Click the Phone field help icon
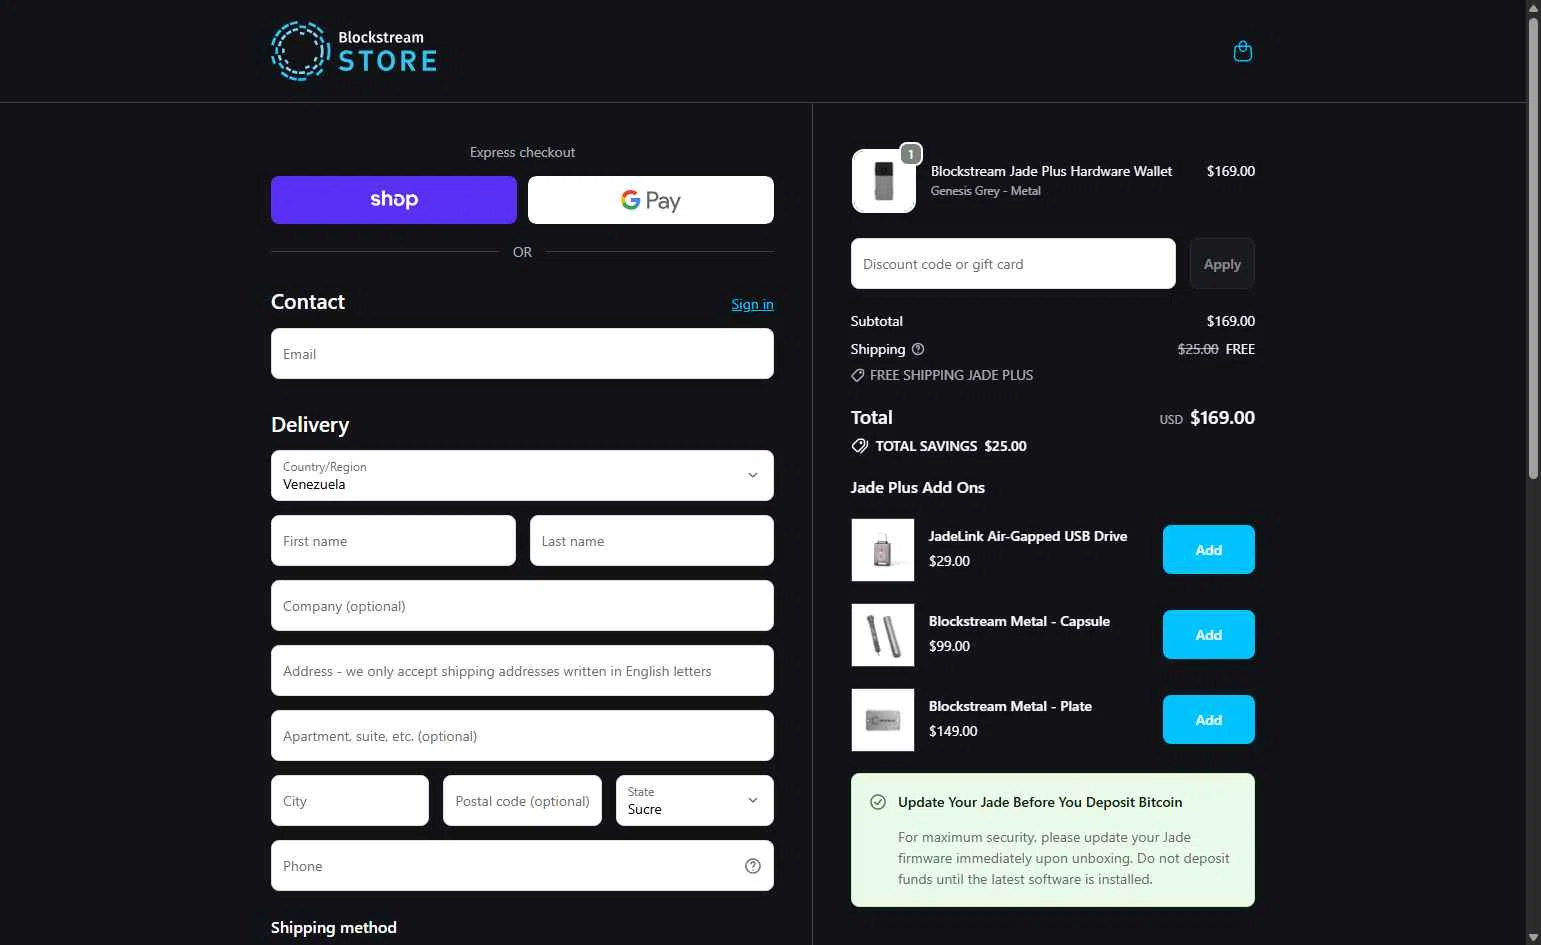Viewport: 1541px width, 945px height. tap(753, 866)
